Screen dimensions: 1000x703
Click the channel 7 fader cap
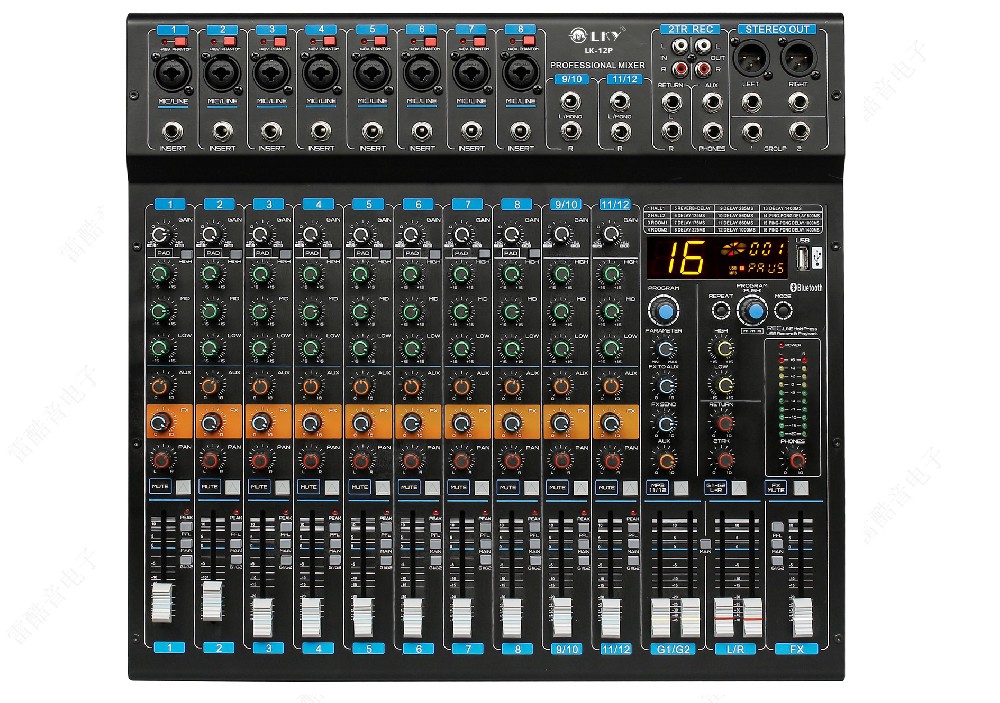click(461, 617)
